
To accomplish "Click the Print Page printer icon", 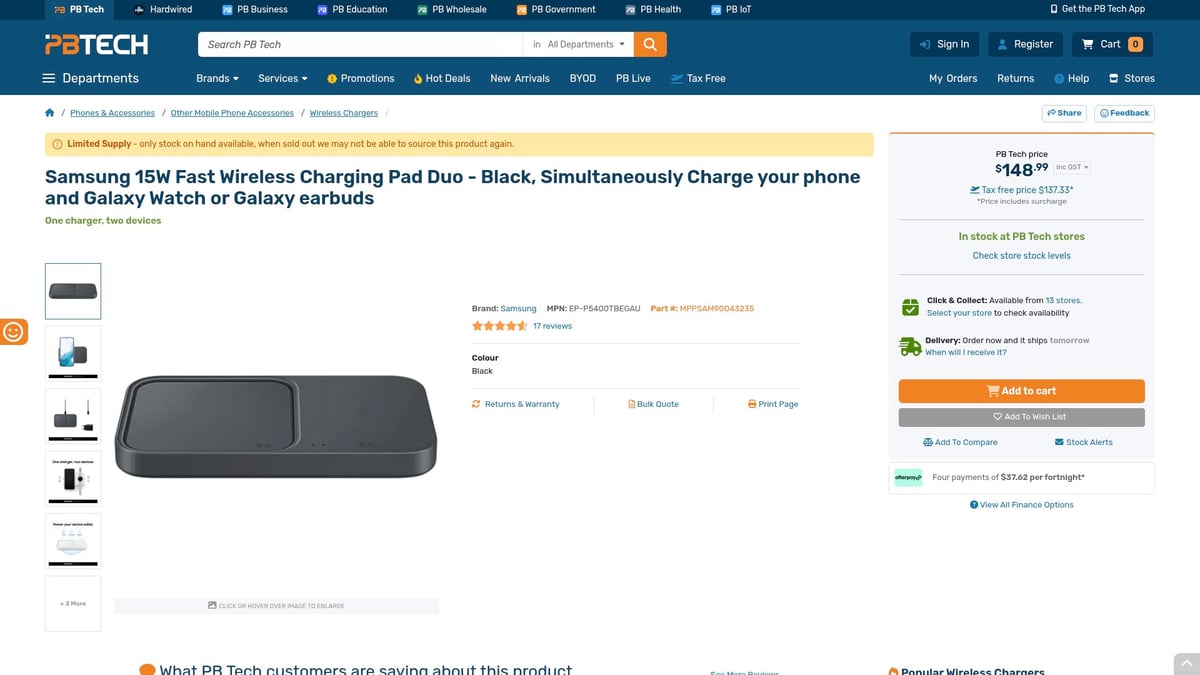I will (750, 403).
